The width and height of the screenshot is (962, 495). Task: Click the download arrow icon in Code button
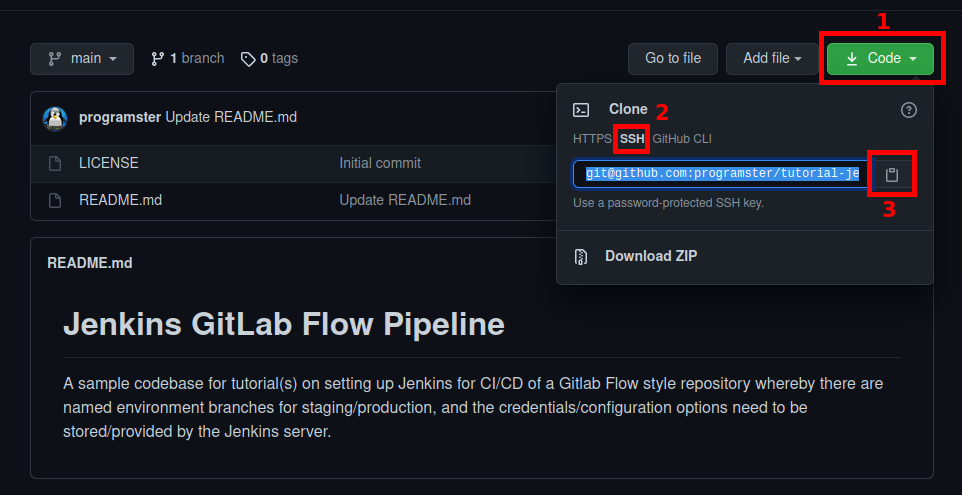[852, 59]
